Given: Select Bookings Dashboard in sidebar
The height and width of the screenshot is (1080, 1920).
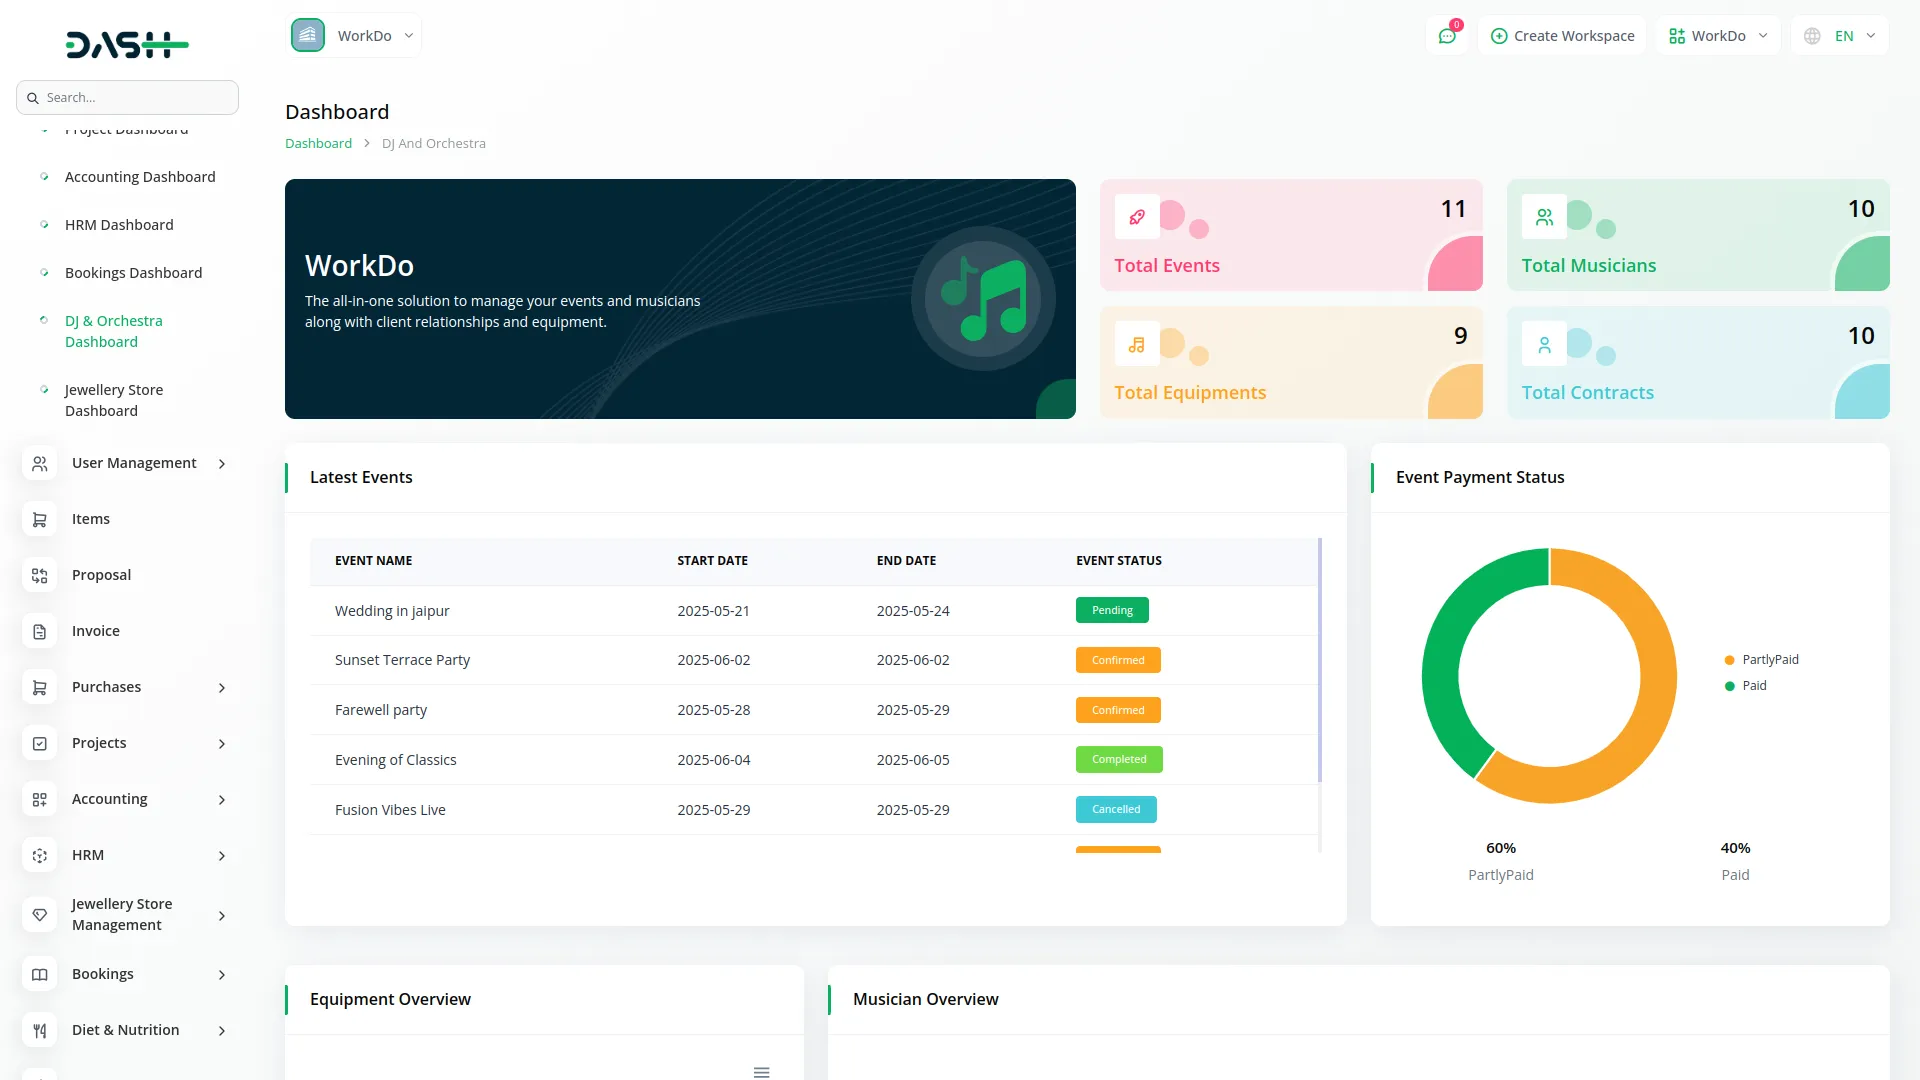Looking at the screenshot, I should [133, 273].
